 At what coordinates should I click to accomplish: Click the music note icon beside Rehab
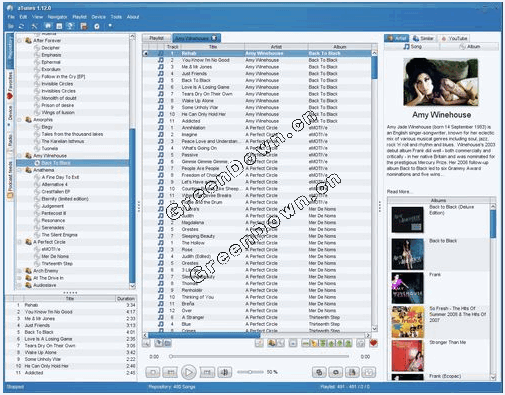pos(161,53)
